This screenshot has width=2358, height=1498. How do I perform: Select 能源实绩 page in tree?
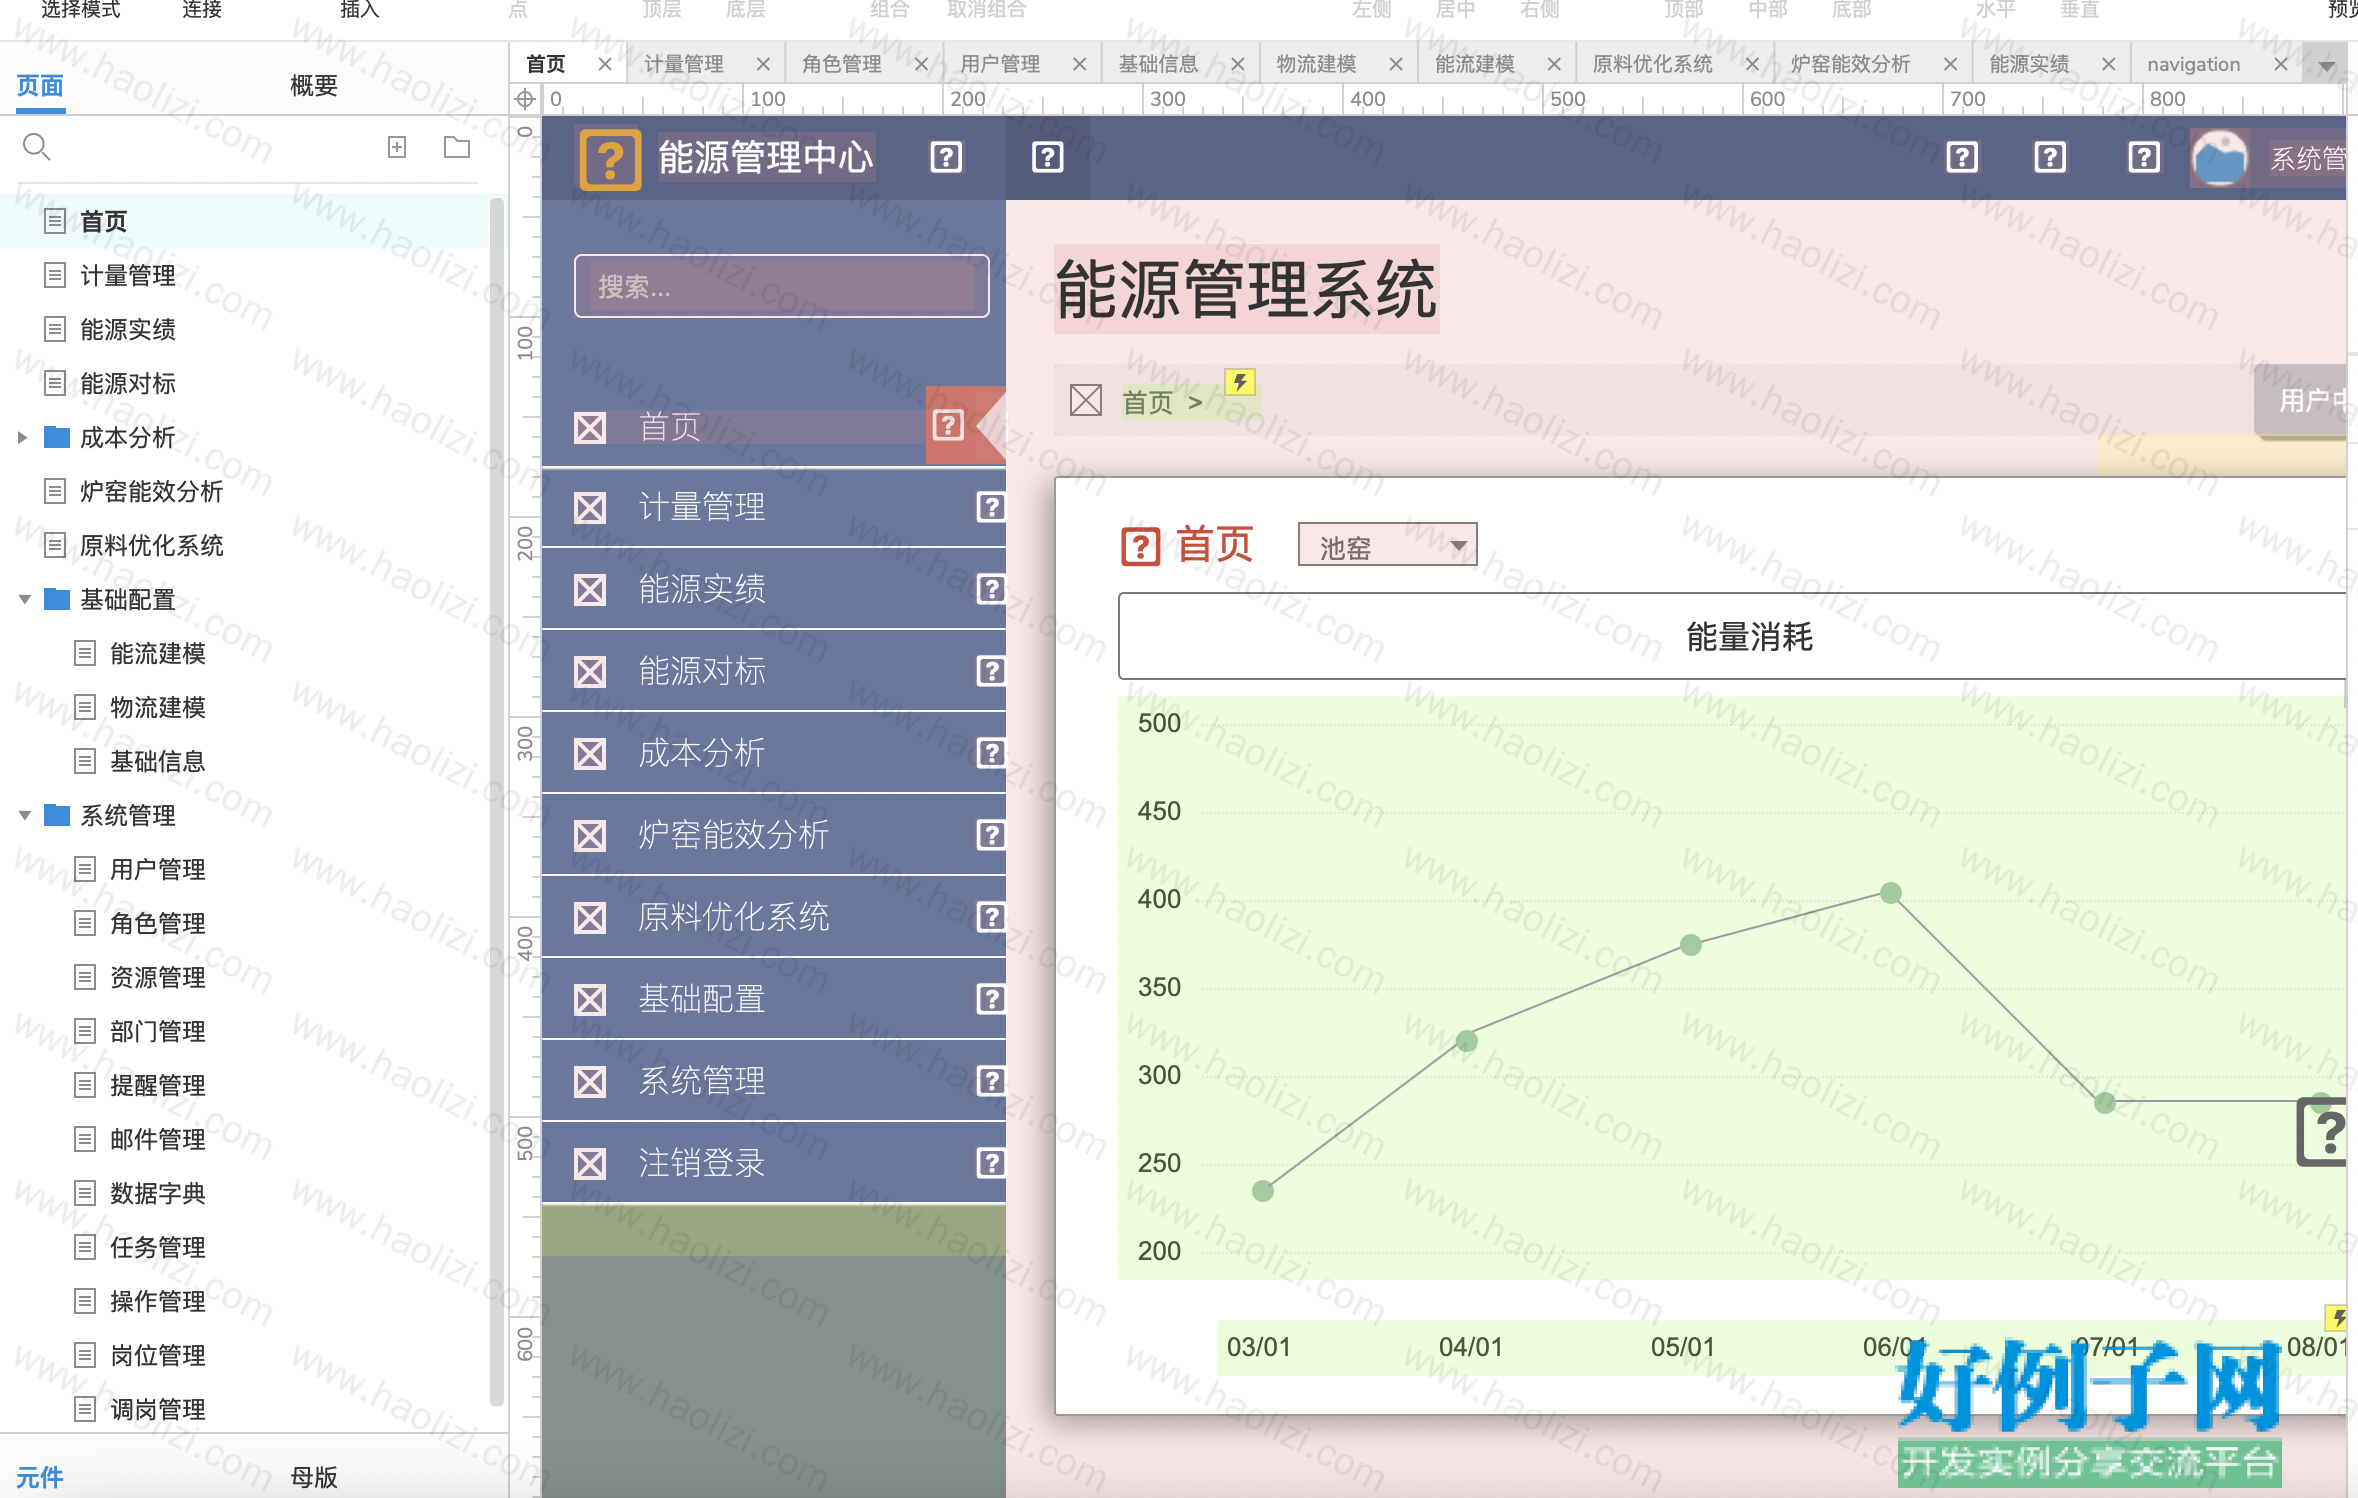(x=128, y=329)
